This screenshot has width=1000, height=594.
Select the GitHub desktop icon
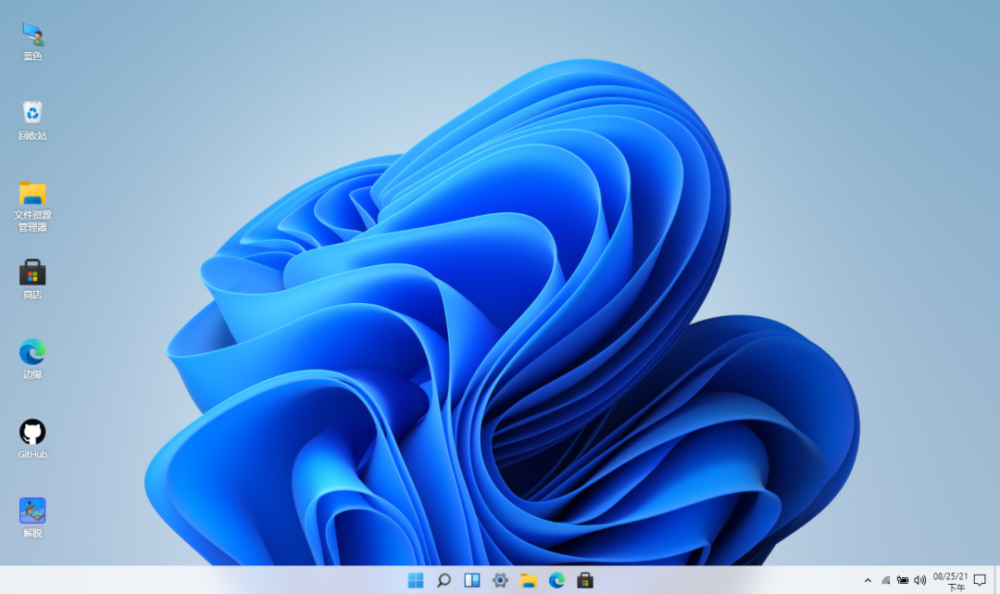point(33,438)
